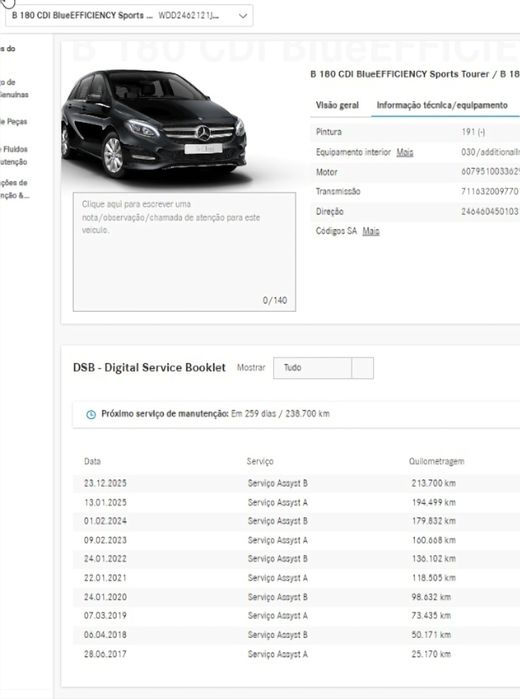Open the Mostrar 'Tudo' filter dropdown
Viewport: 520px width, 699px height.
[323, 368]
